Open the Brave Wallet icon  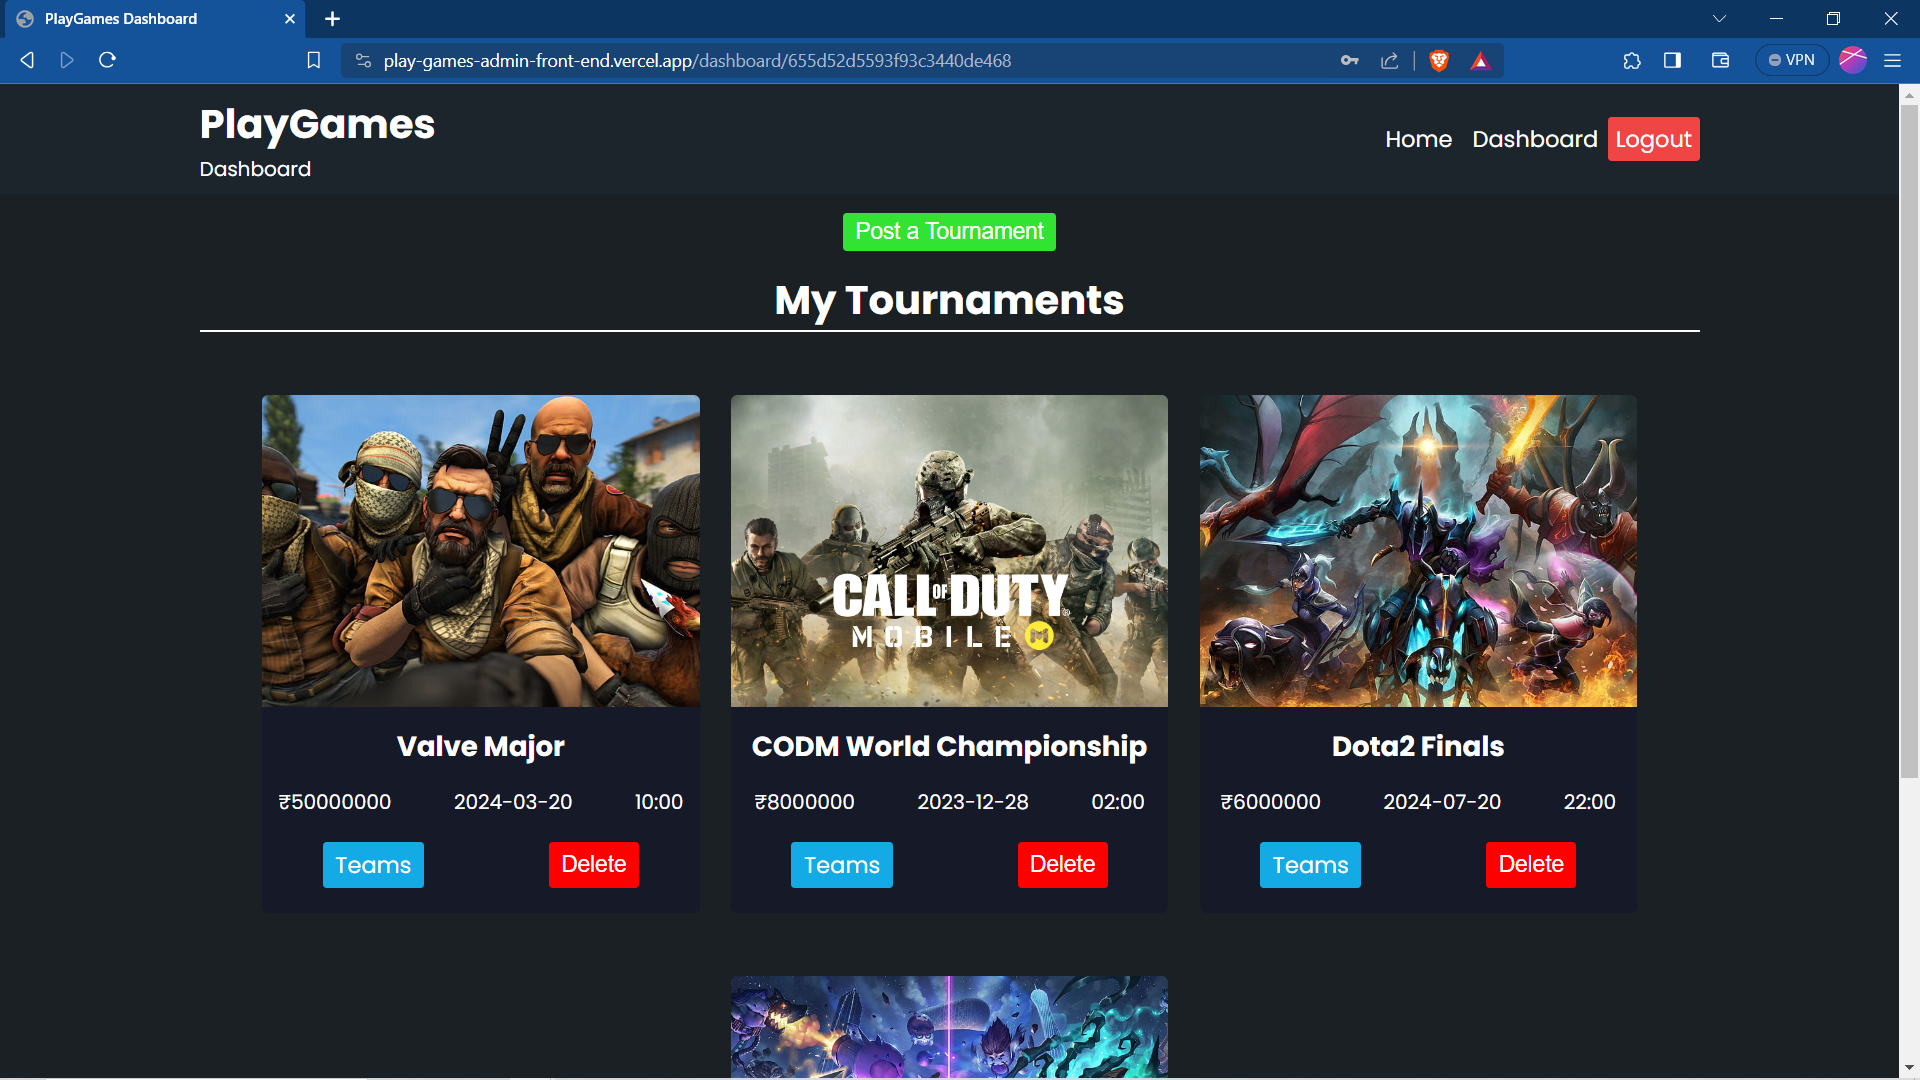click(x=1720, y=61)
